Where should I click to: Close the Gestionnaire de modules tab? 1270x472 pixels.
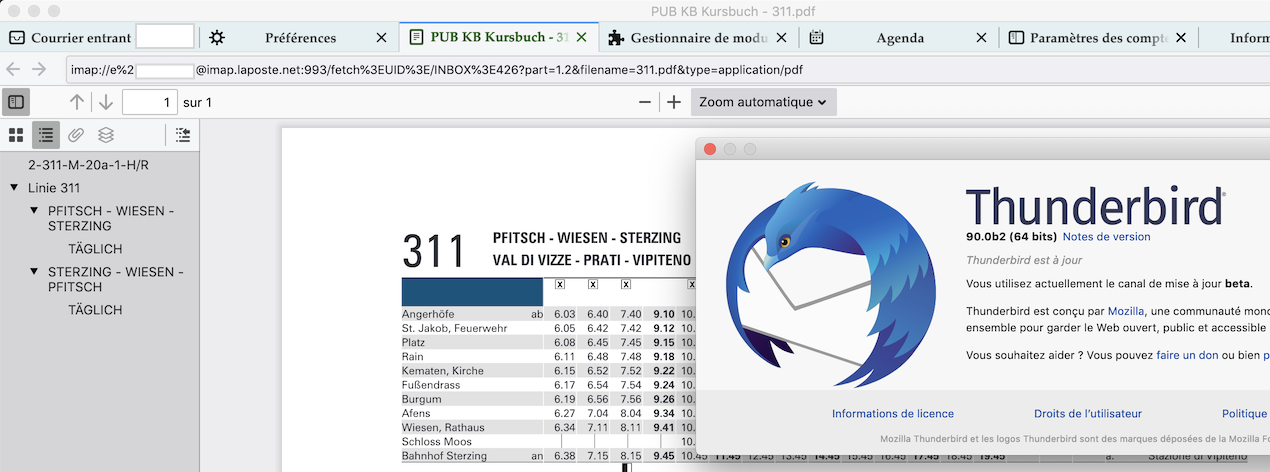tap(780, 38)
